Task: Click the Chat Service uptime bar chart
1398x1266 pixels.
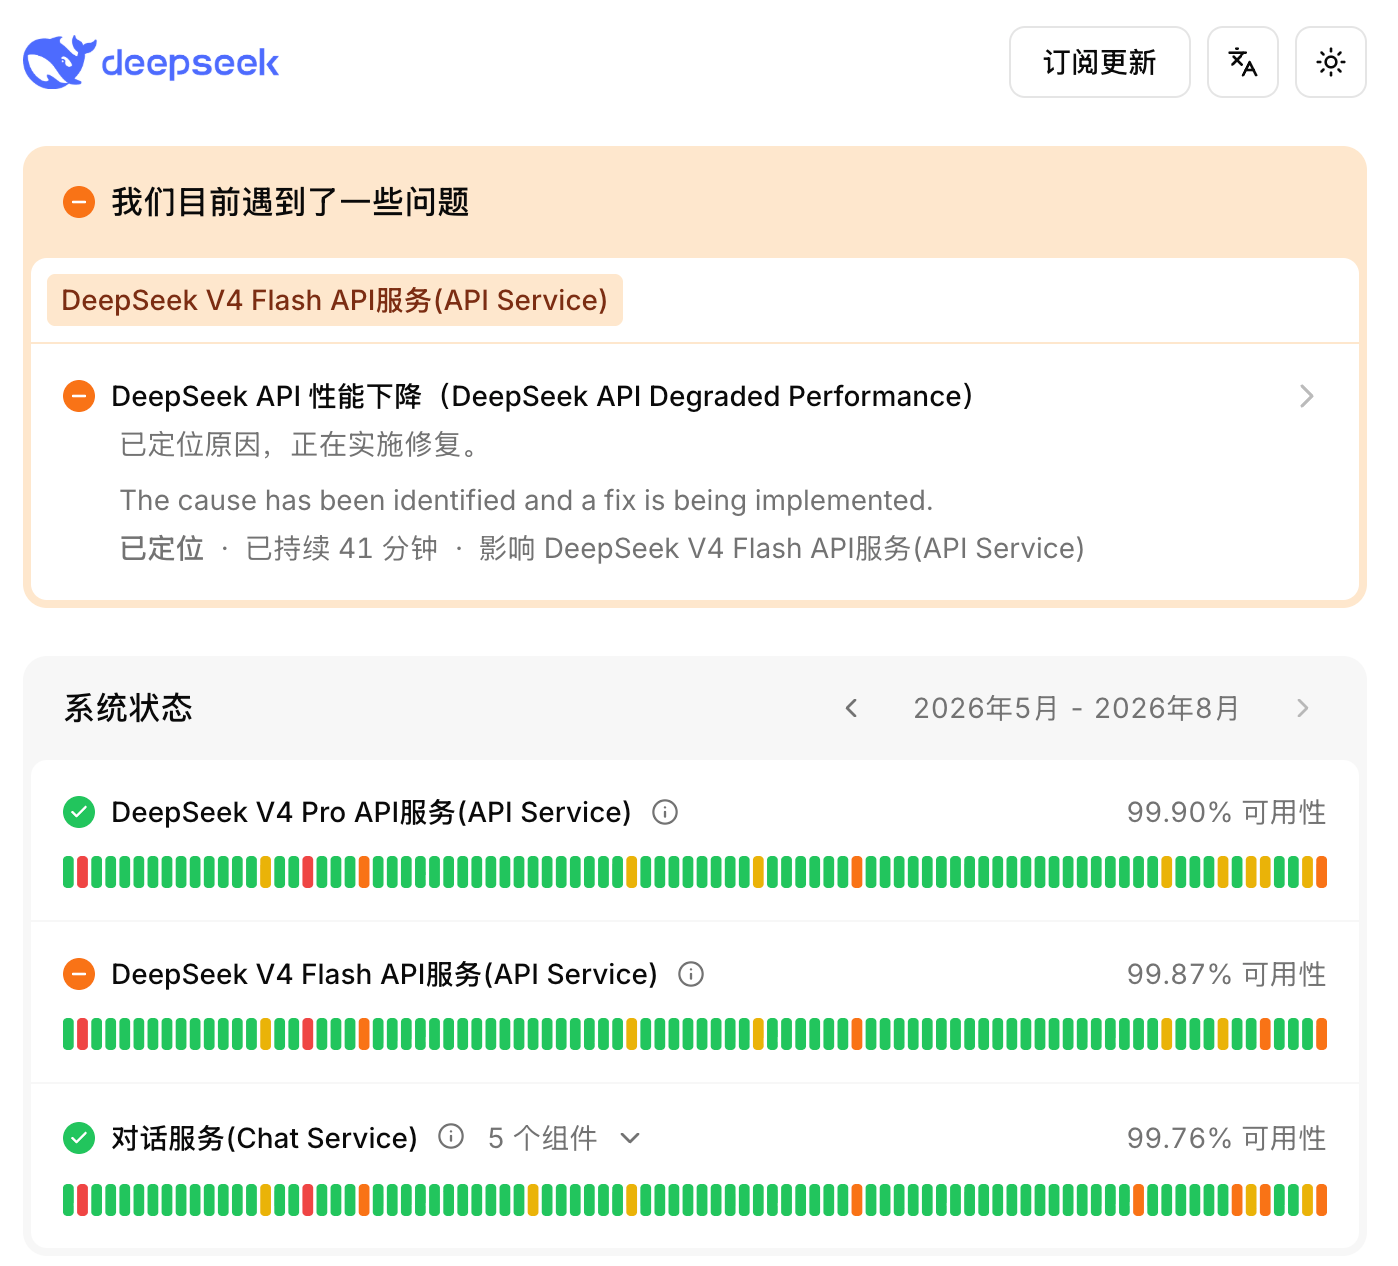Action: pyautogui.click(x=695, y=1200)
